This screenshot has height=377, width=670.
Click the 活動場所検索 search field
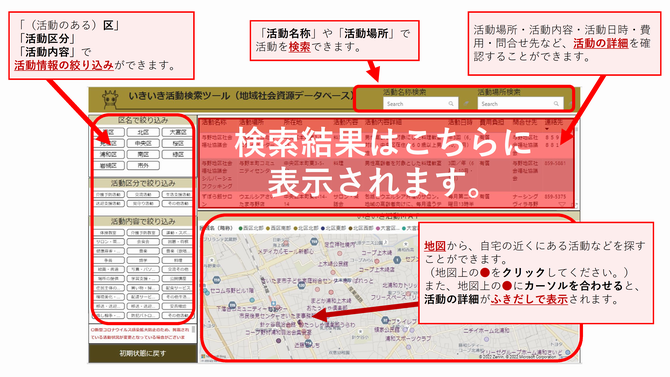click(x=520, y=103)
